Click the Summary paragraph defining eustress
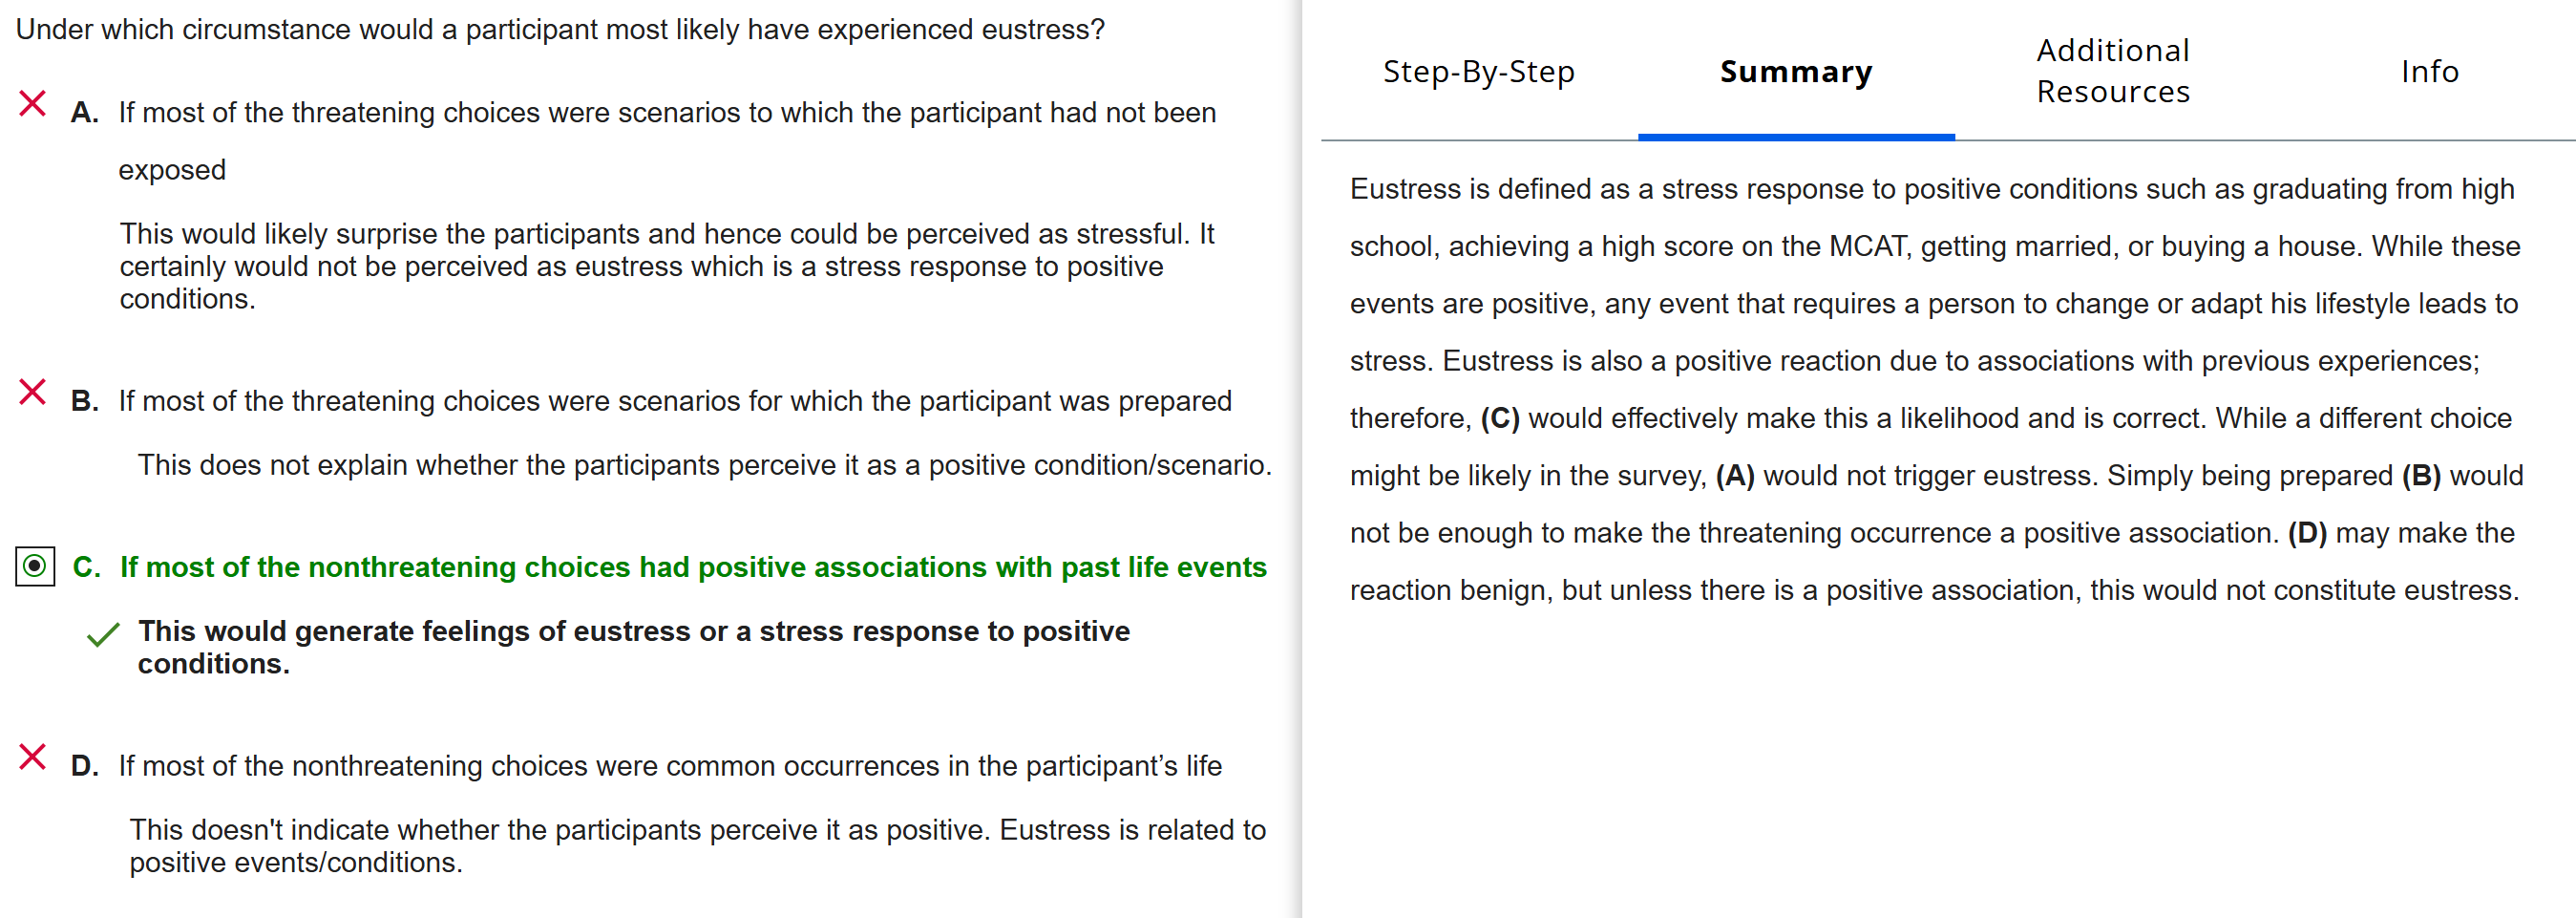Image resolution: width=2576 pixels, height=918 pixels. click(x=1935, y=389)
